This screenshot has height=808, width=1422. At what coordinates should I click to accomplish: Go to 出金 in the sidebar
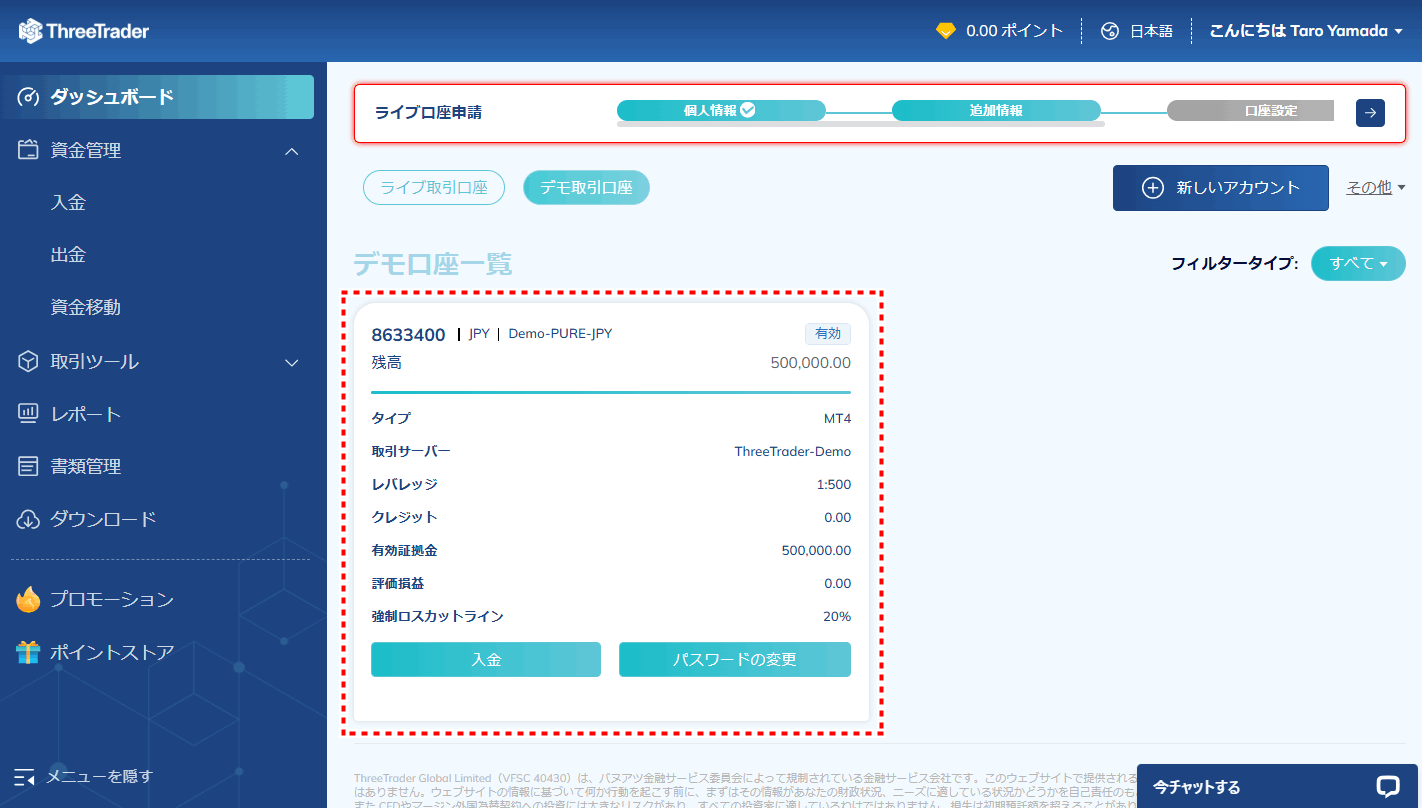tap(68, 255)
